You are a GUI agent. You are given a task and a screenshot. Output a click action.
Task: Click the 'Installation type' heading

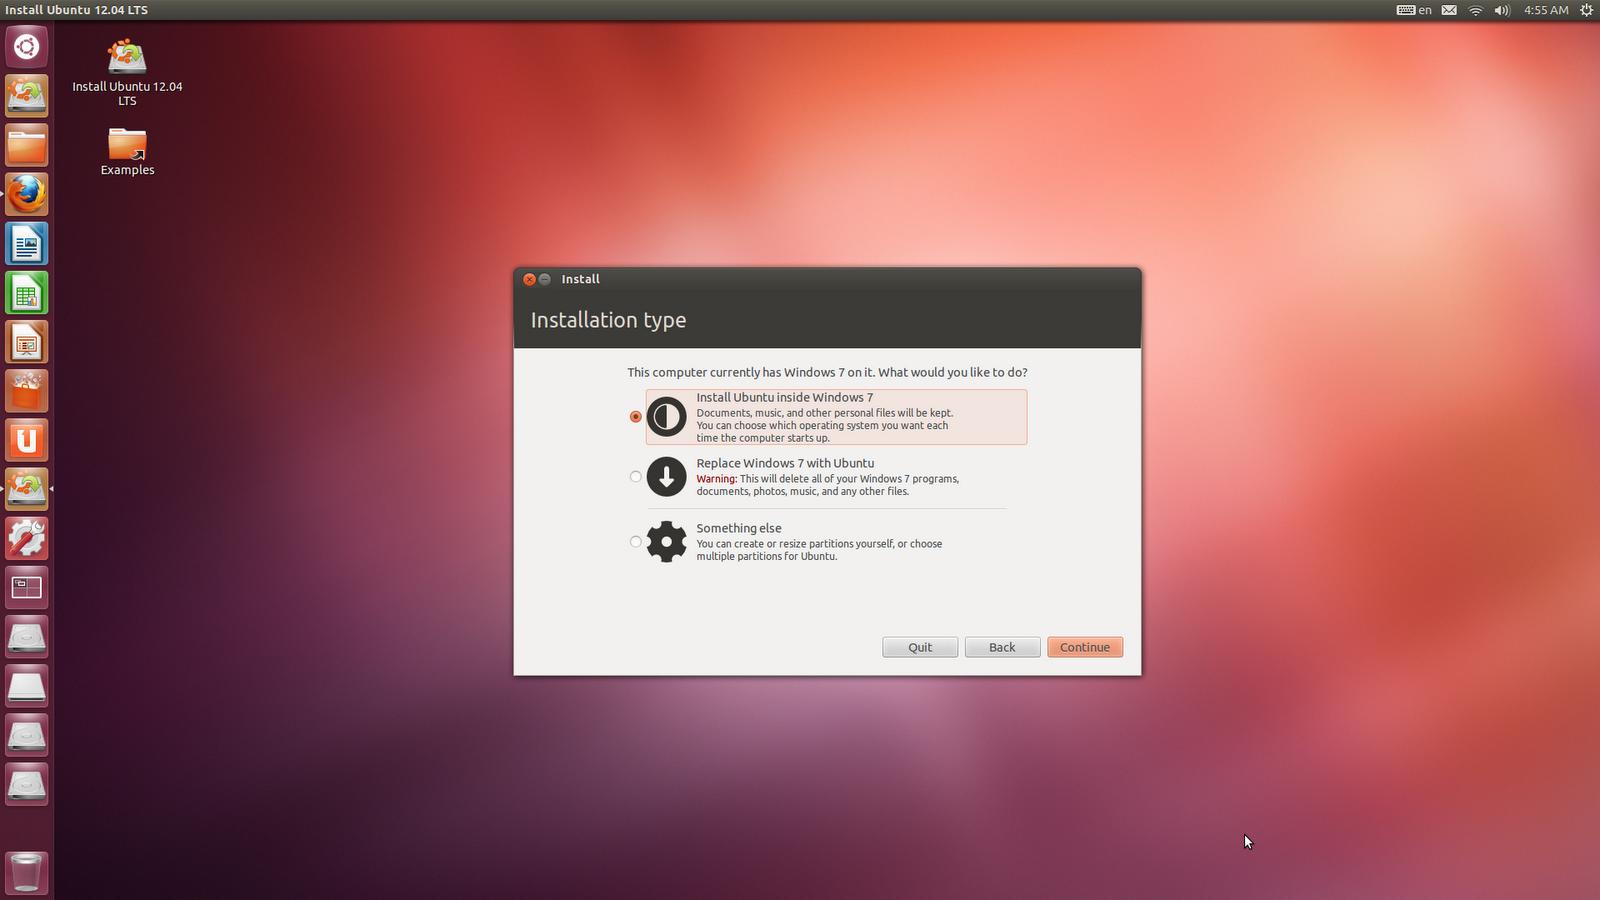(608, 320)
